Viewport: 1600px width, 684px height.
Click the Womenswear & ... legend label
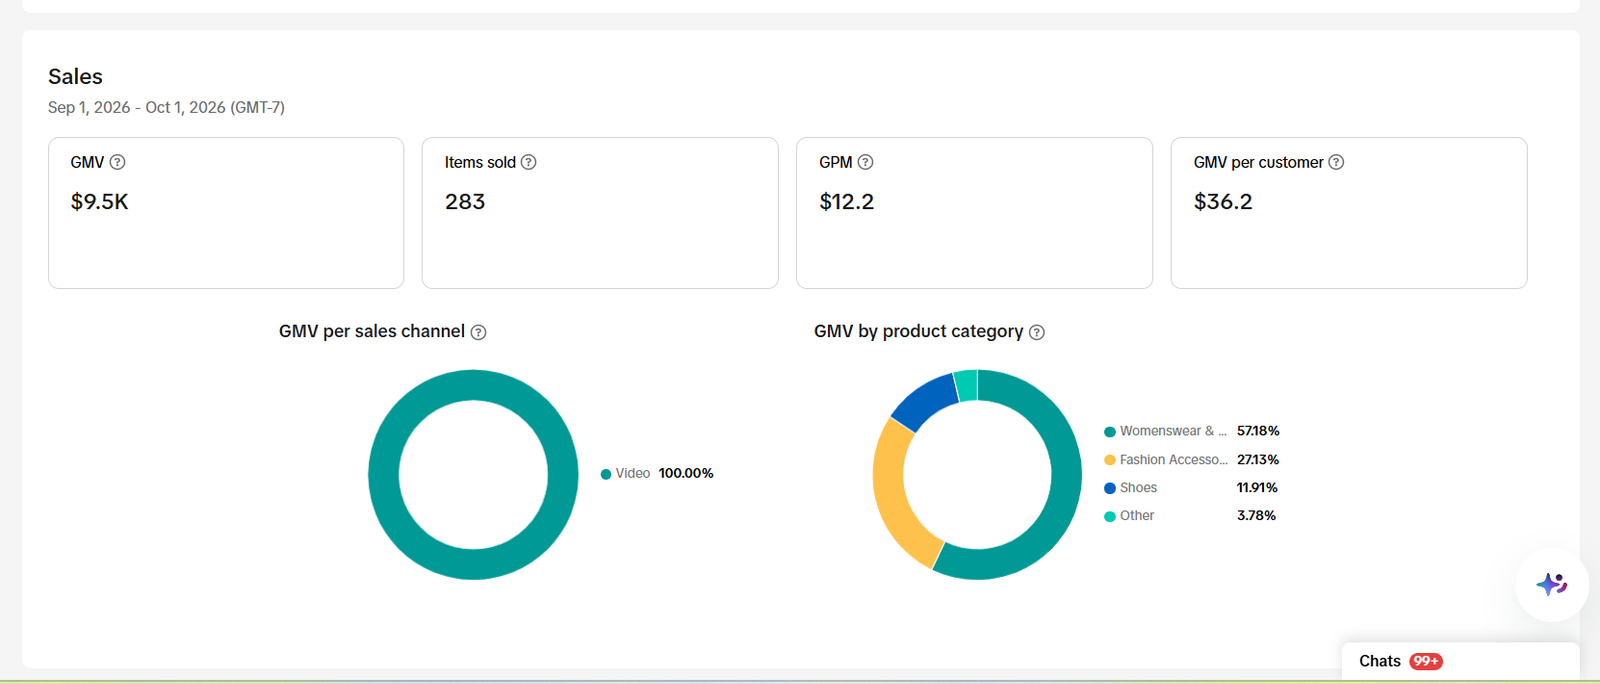pos(1173,431)
